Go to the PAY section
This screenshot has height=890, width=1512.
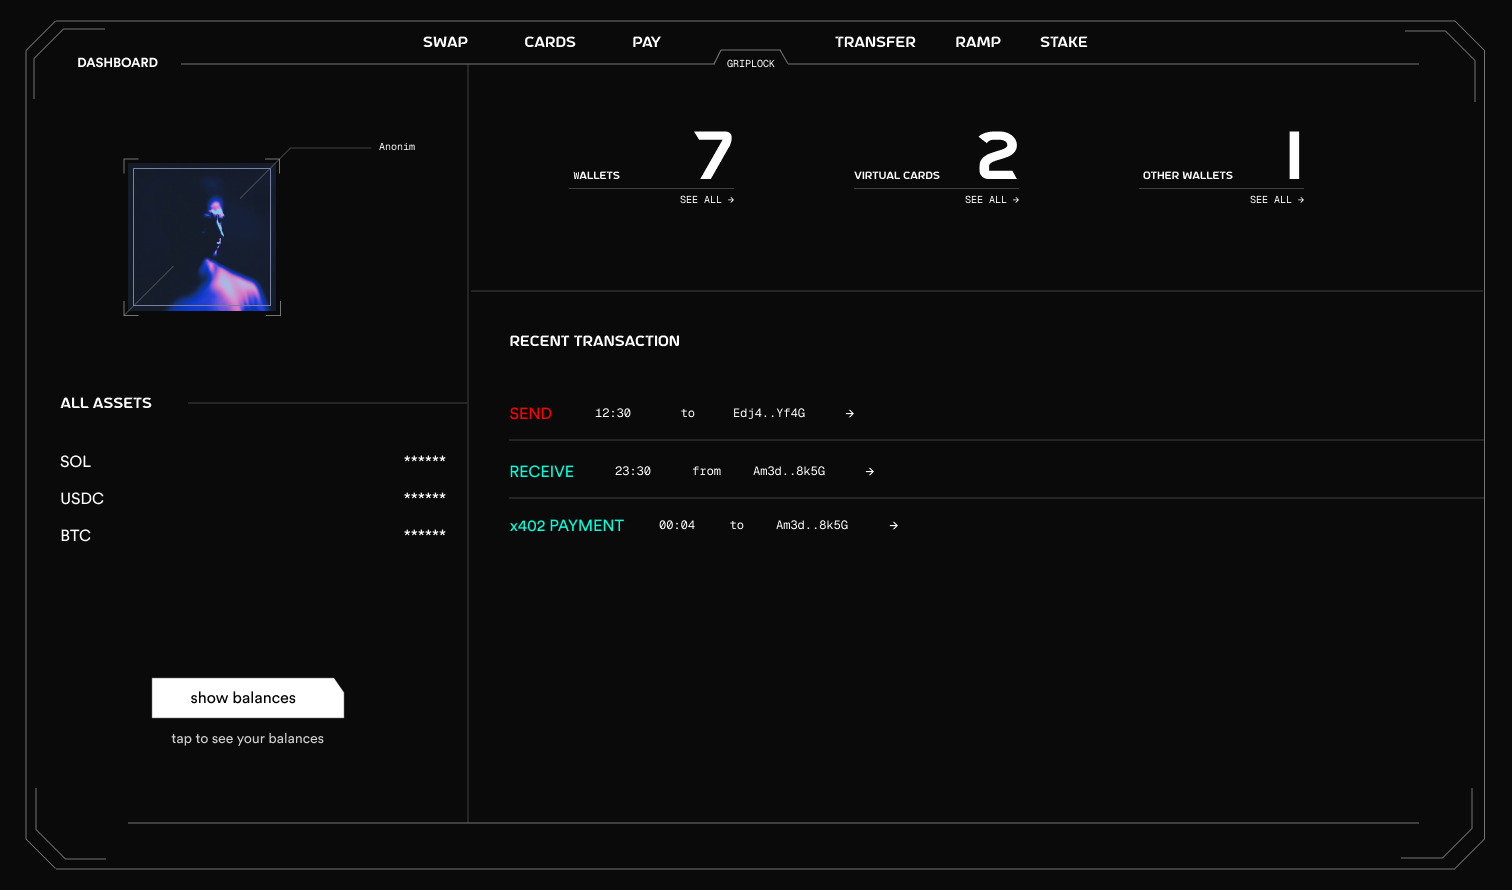646,42
